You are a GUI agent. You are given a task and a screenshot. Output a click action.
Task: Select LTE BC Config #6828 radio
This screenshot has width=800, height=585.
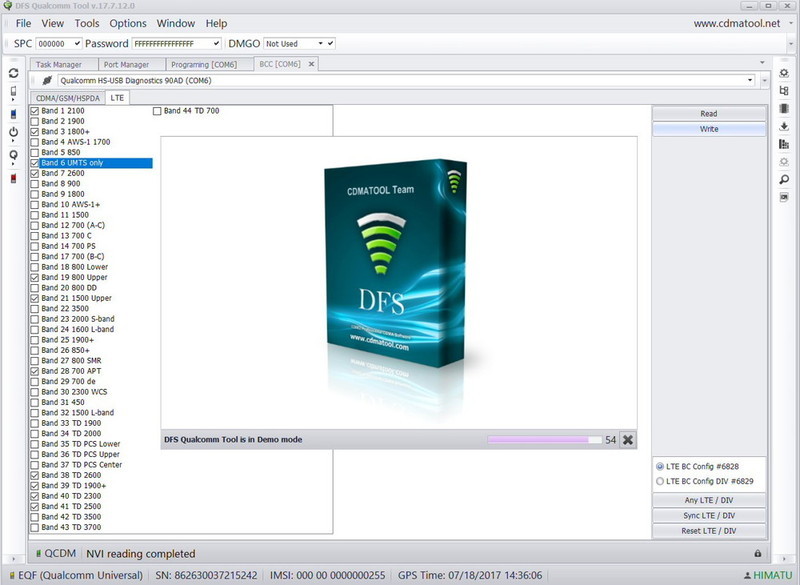pos(660,466)
